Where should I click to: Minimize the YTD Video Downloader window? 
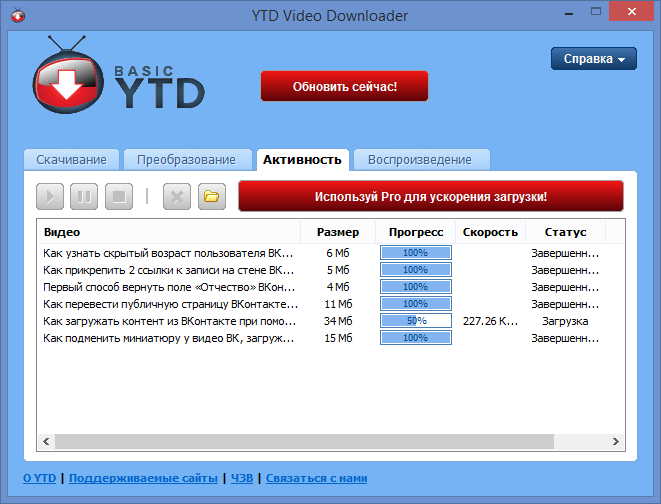click(x=569, y=13)
